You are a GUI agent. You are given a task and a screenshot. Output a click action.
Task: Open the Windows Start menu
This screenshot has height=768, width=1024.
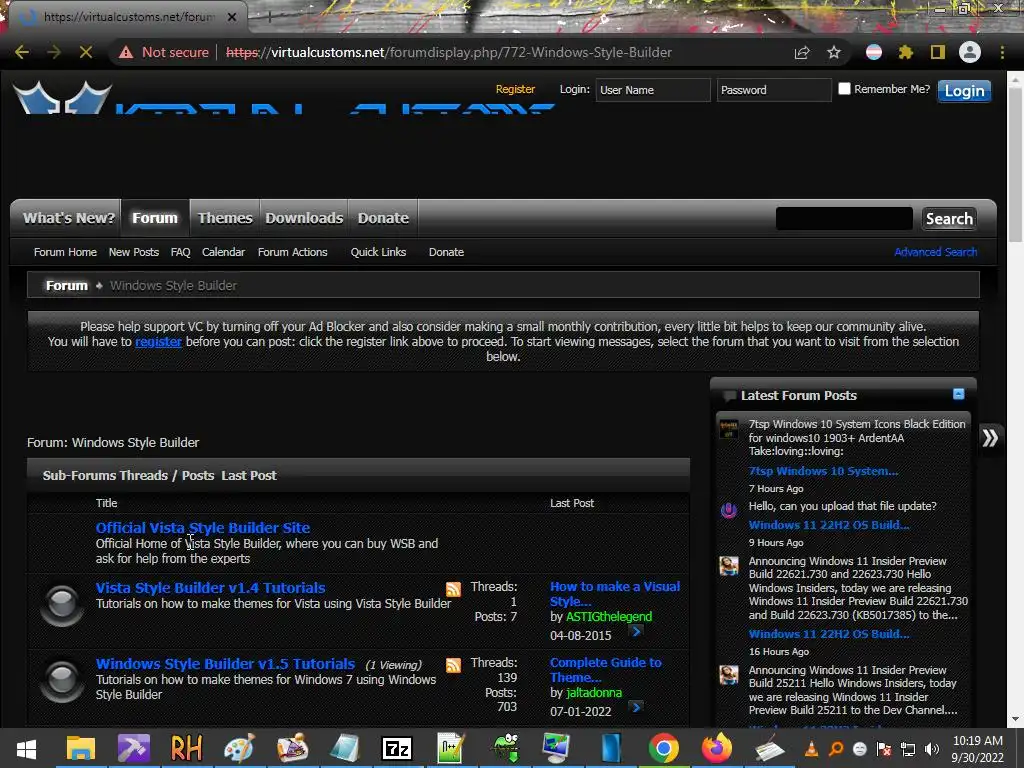(x=26, y=748)
